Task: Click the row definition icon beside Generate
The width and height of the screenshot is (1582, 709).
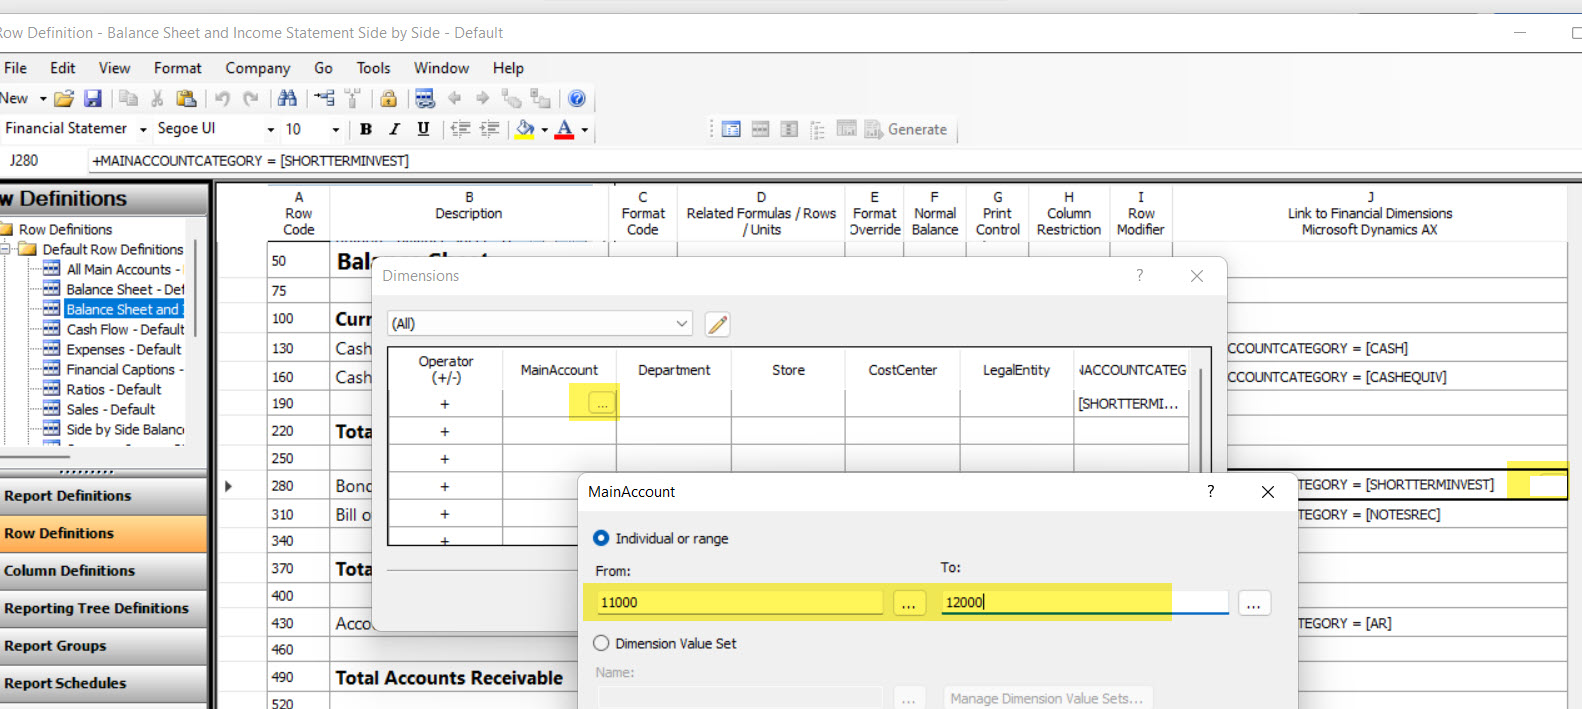Action: tap(760, 129)
